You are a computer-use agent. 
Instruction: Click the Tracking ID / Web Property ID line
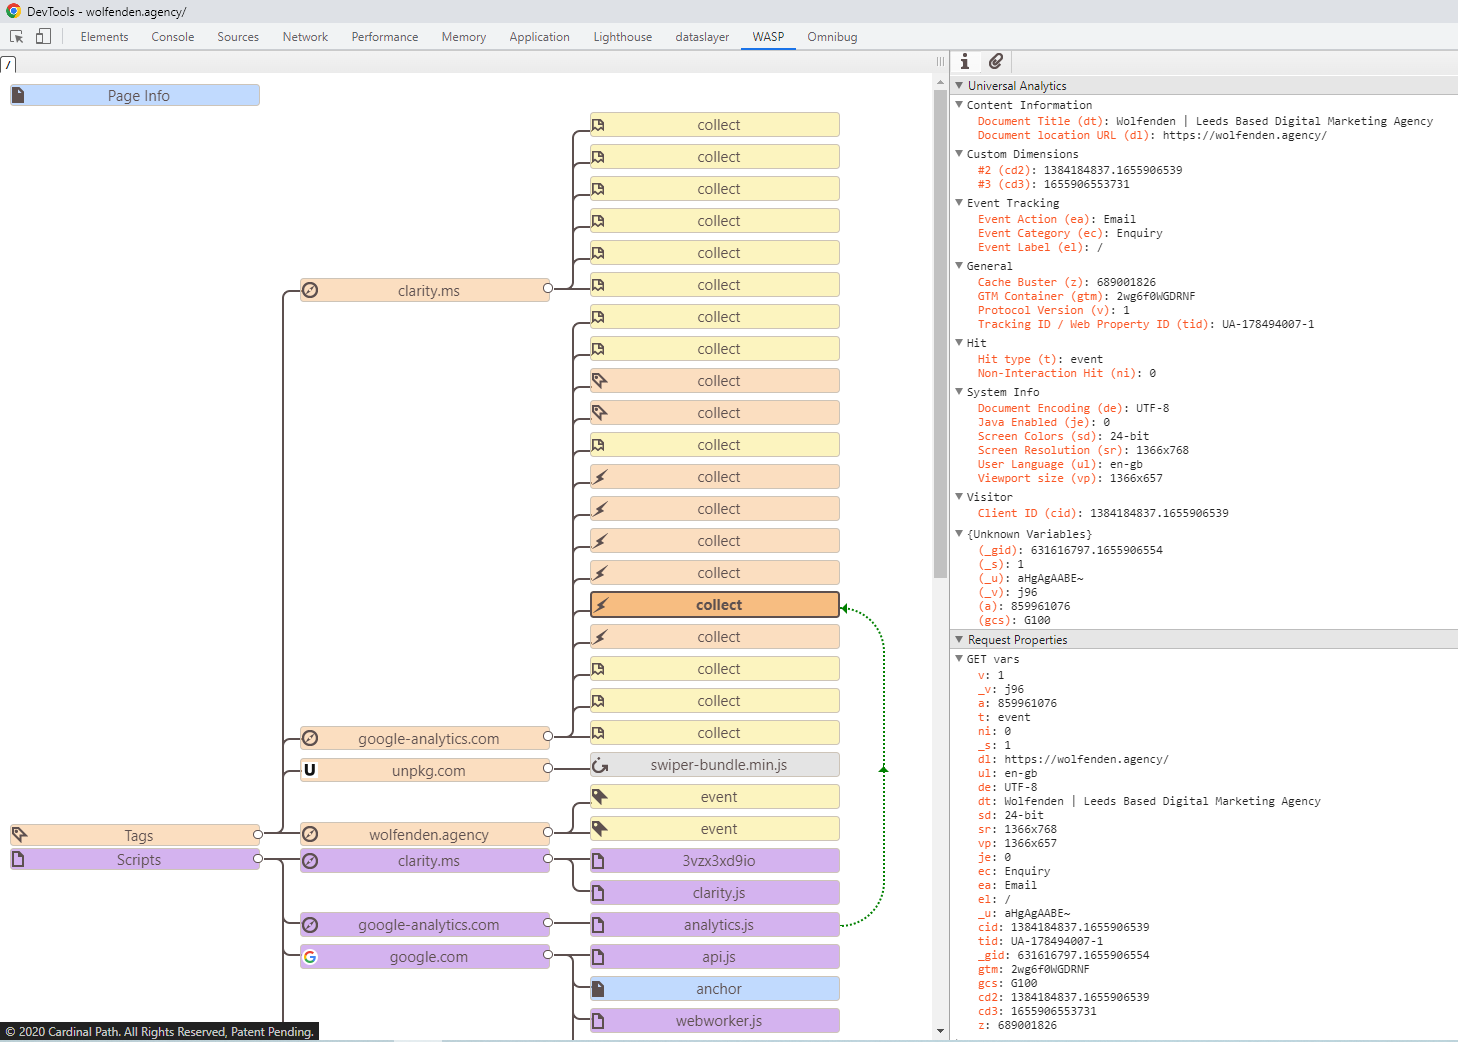[1146, 324]
